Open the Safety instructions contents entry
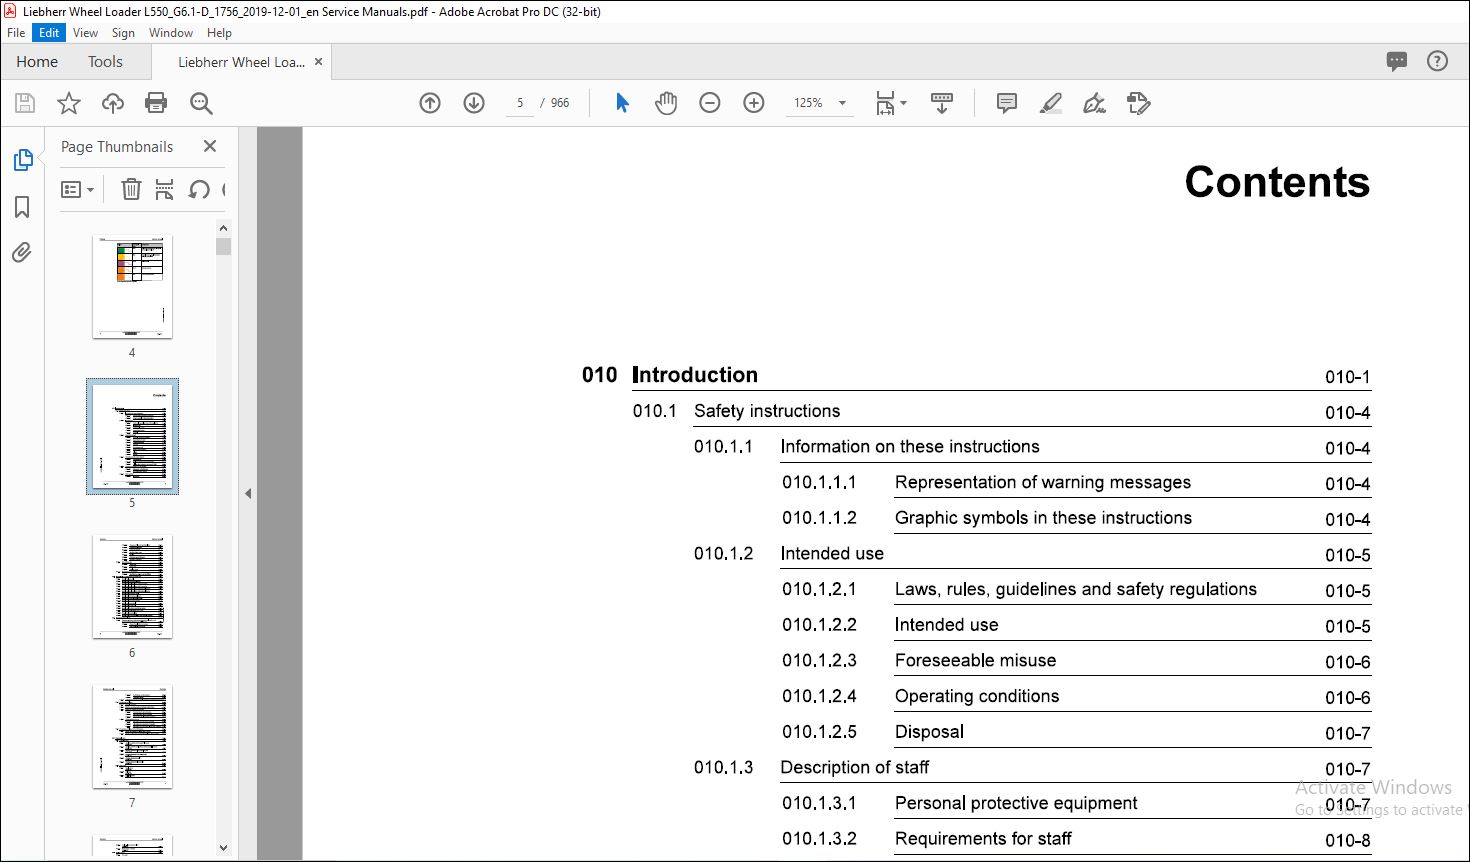This screenshot has height=862, width=1470. click(1001, 411)
